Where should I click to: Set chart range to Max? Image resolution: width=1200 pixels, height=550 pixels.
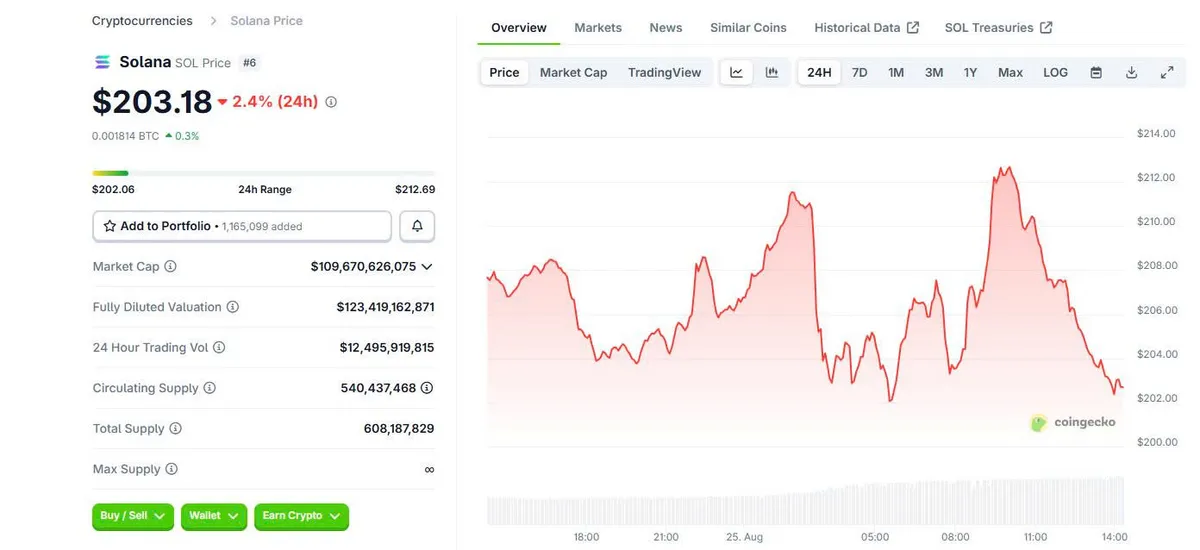[1010, 72]
